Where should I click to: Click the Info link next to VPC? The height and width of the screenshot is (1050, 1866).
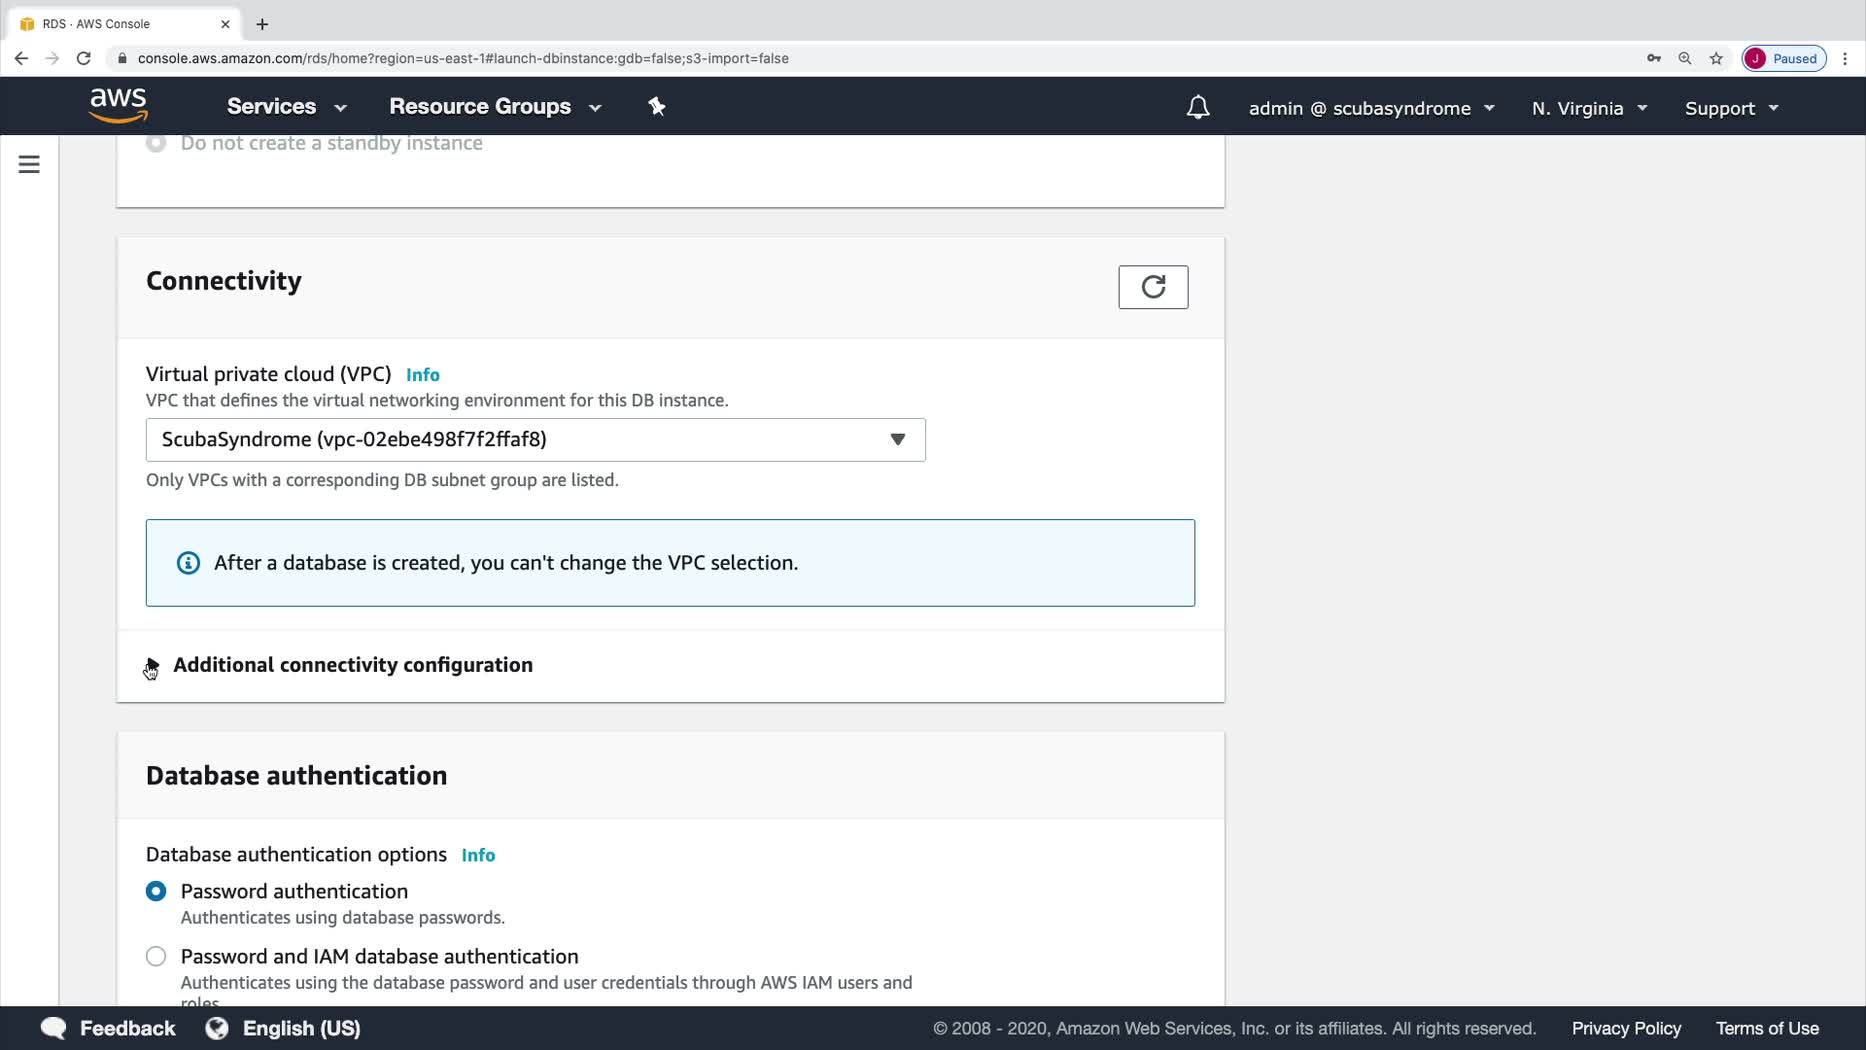422,375
